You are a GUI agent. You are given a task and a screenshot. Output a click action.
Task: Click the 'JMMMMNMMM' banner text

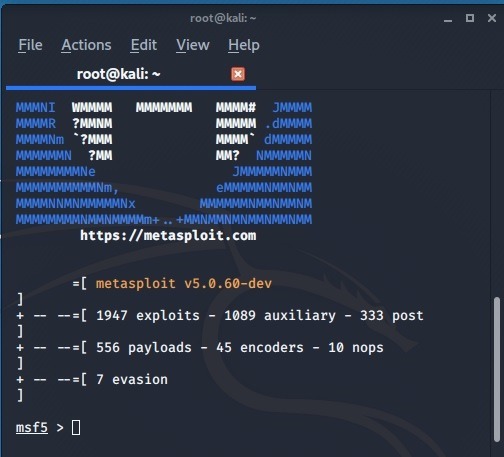coord(272,172)
